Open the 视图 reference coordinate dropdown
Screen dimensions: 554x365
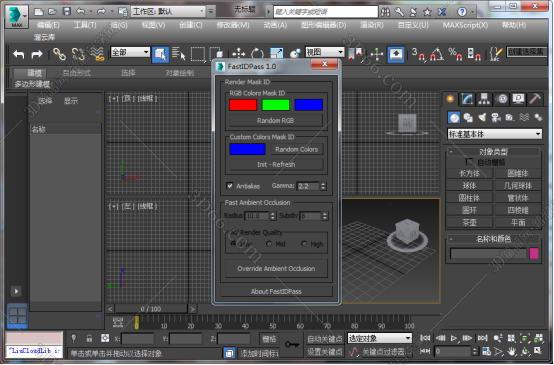pyautogui.click(x=325, y=52)
